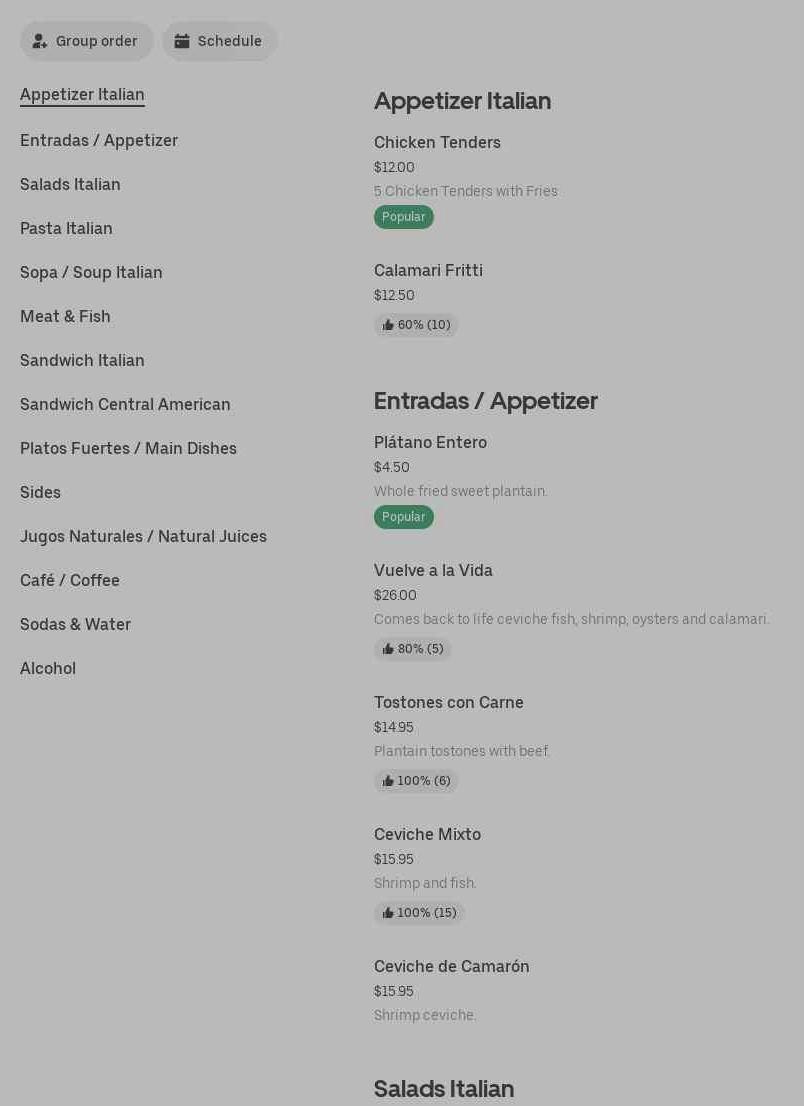The height and width of the screenshot is (1106, 804).
Task: Click thumbs-up icon on Tostones con Carne rating
Action: [388, 781]
